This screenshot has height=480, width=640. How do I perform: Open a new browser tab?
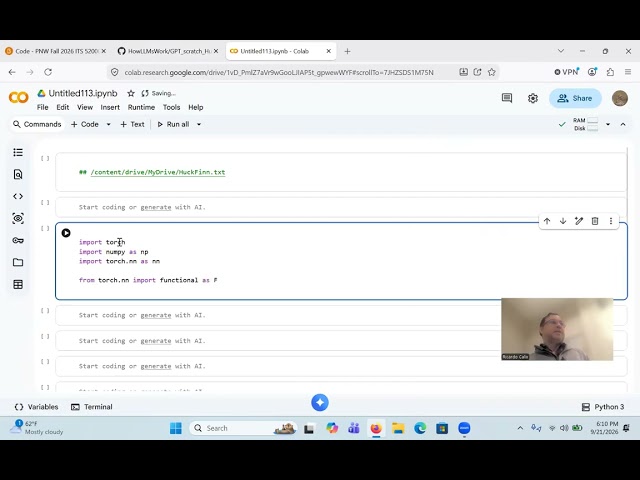347,51
